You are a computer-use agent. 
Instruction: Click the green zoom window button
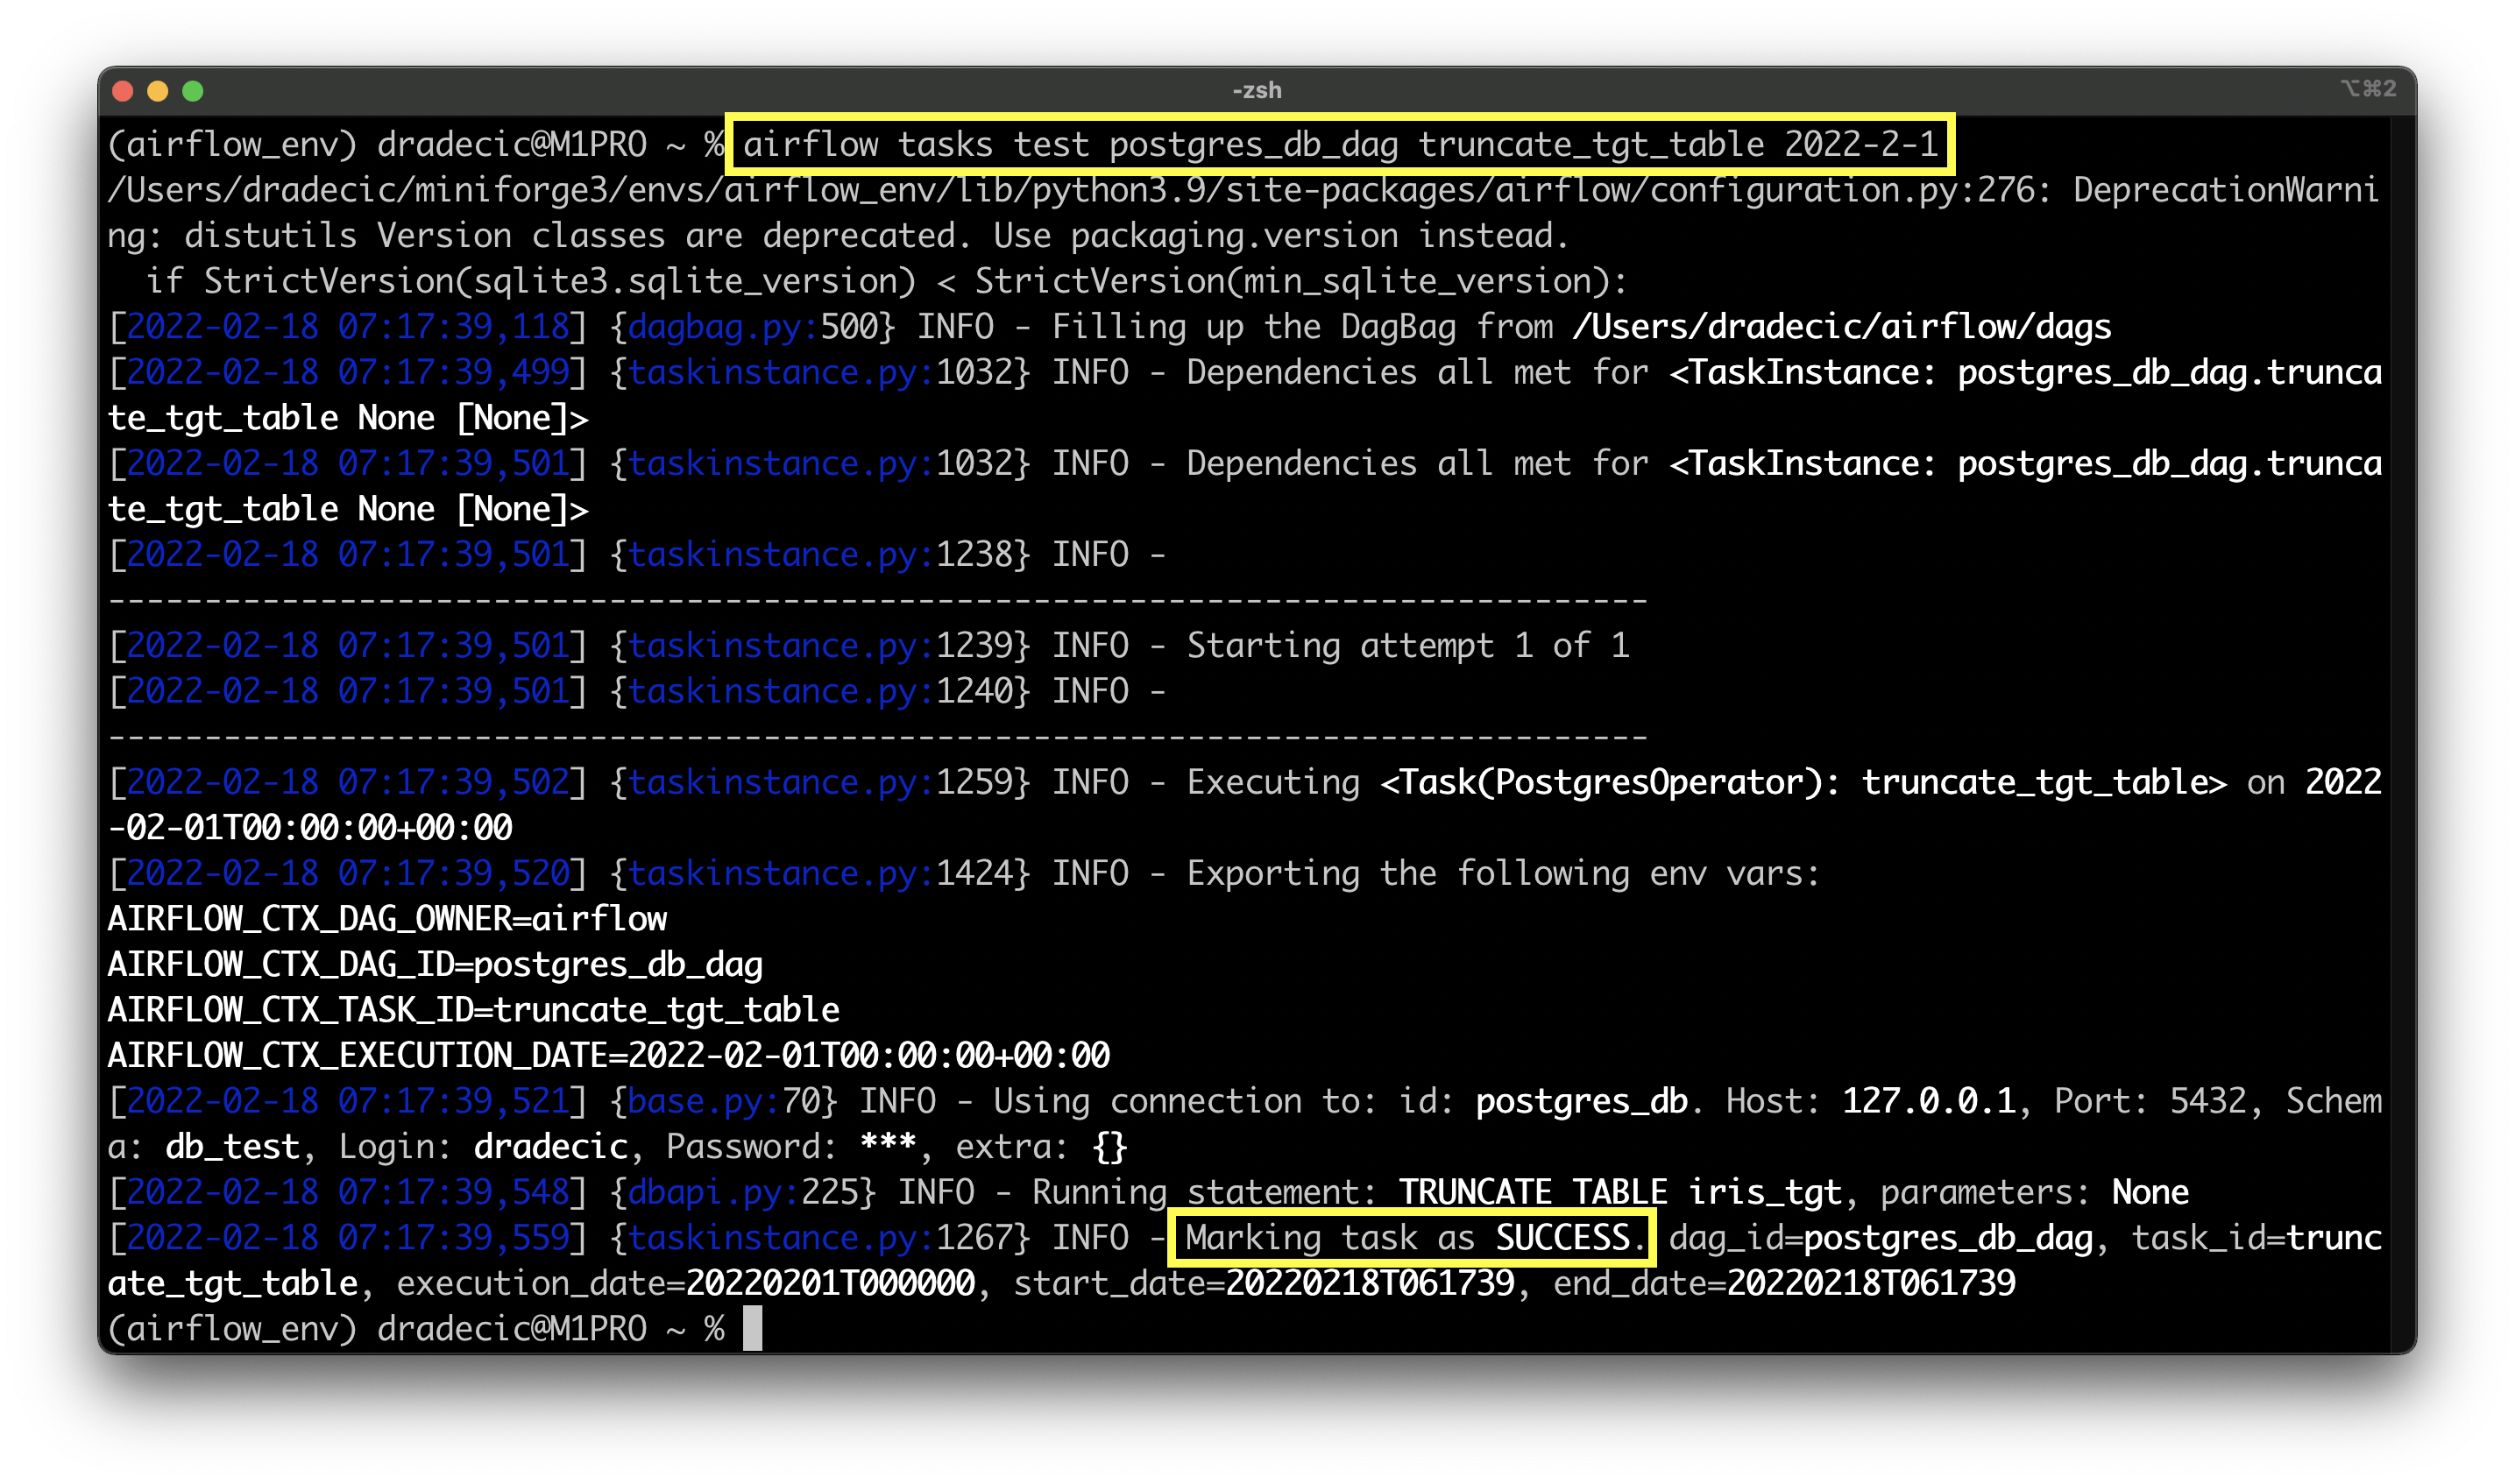tap(193, 91)
